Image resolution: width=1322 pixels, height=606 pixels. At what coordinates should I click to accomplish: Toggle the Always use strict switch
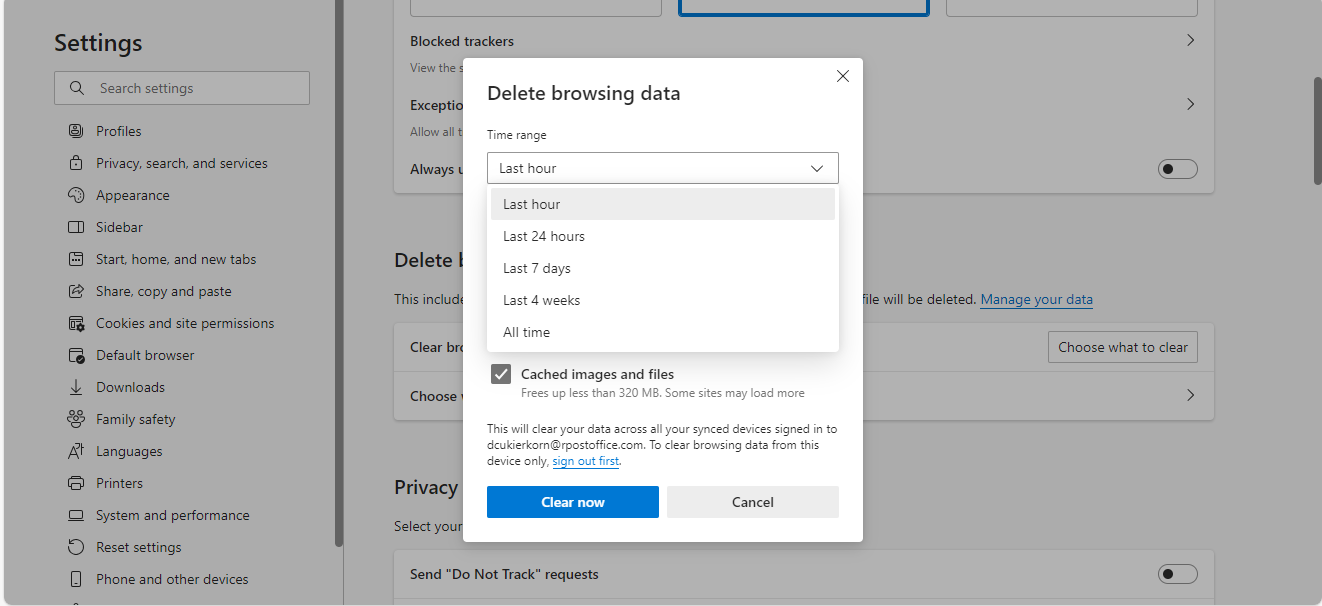click(x=1177, y=169)
